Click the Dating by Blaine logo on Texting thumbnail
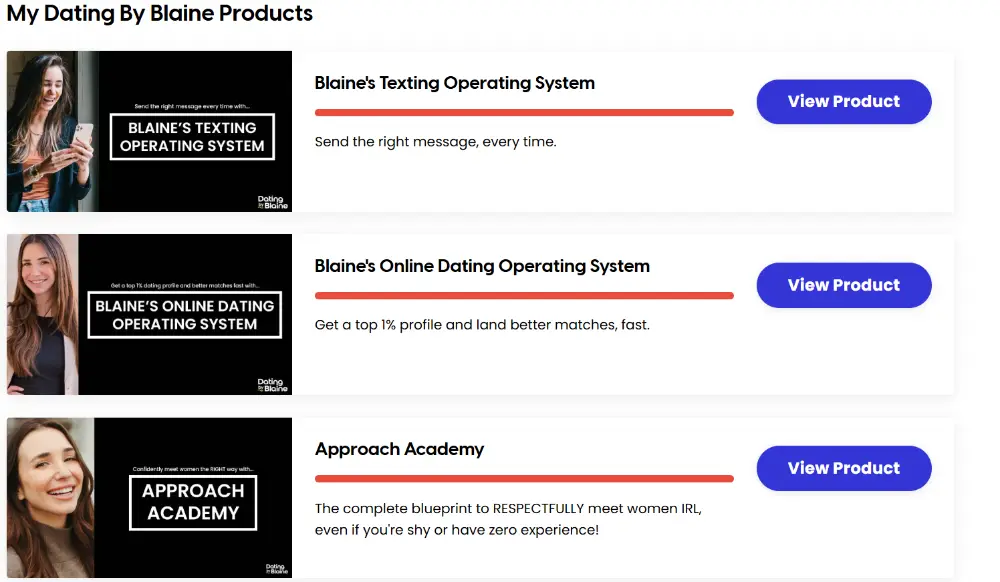The width and height of the screenshot is (1000, 582). pos(272,202)
